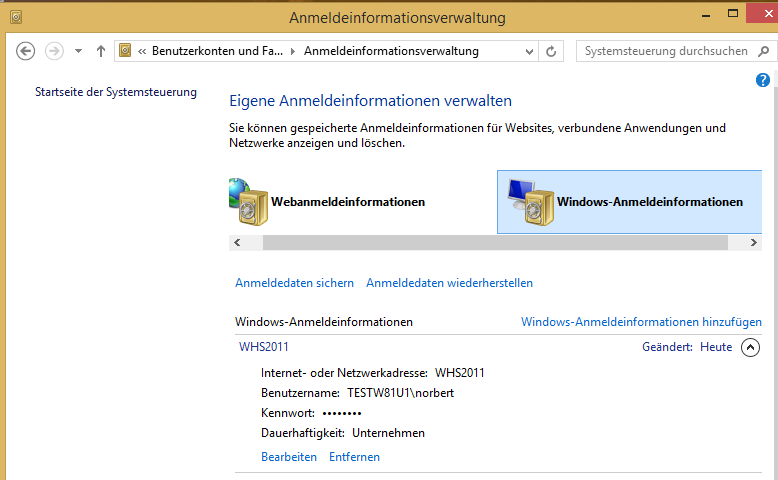Click the Forward navigation arrow
Screen dimensions: 778x480
point(54,51)
